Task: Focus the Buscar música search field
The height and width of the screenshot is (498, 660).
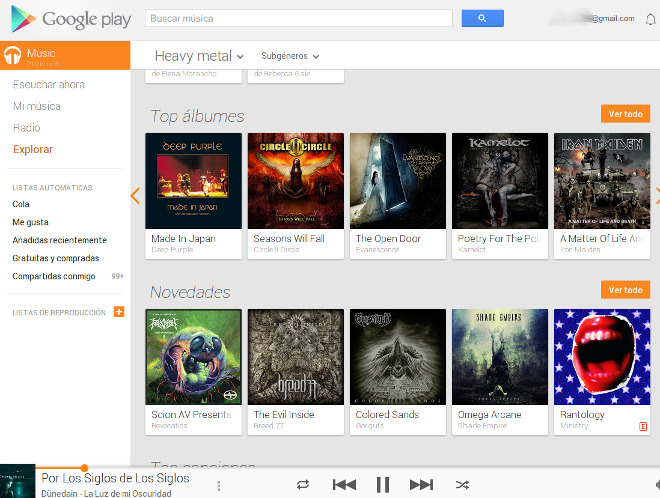Action: click(299, 19)
